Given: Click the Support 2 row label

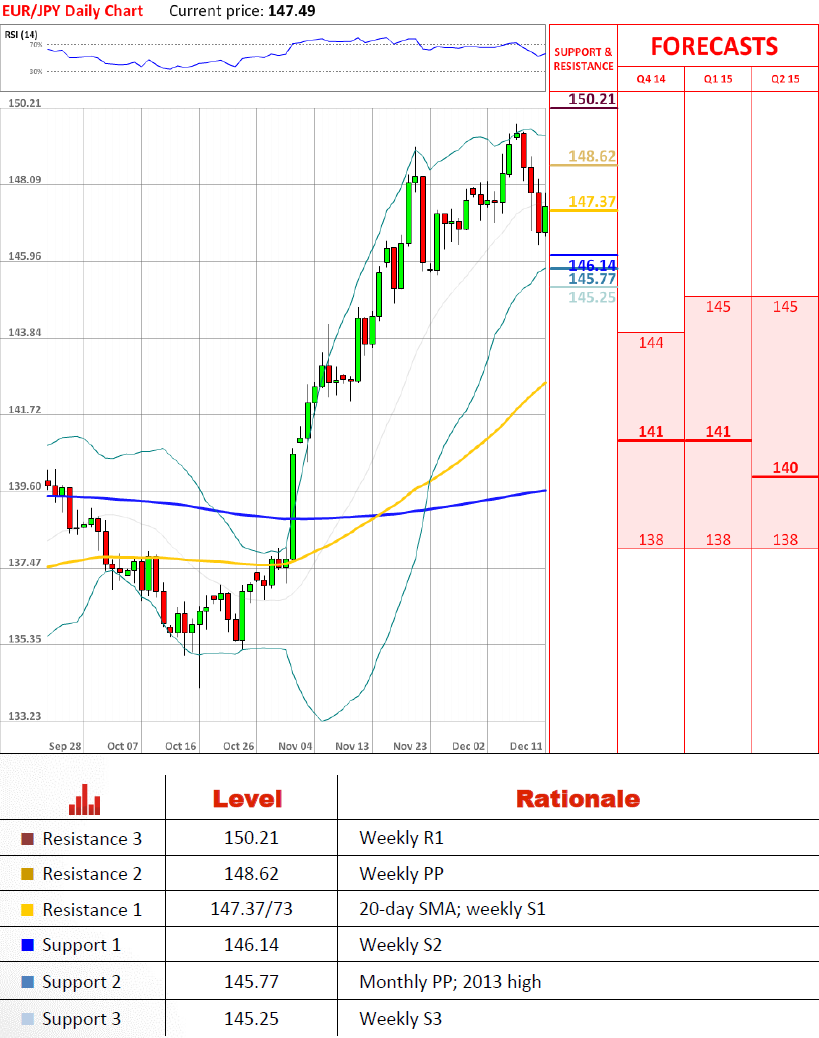Looking at the screenshot, I should tap(81, 982).
